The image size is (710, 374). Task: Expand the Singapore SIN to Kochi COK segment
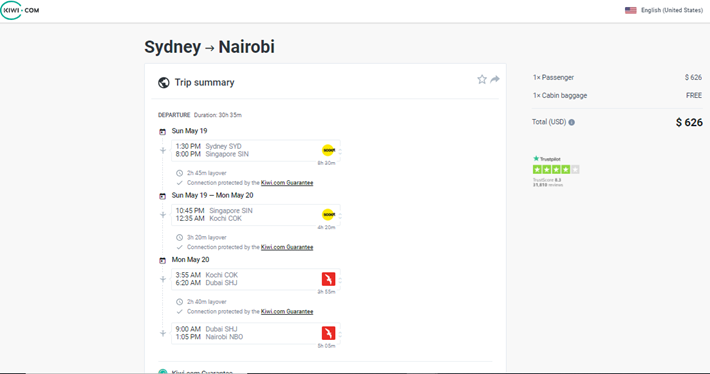(256, 215)
